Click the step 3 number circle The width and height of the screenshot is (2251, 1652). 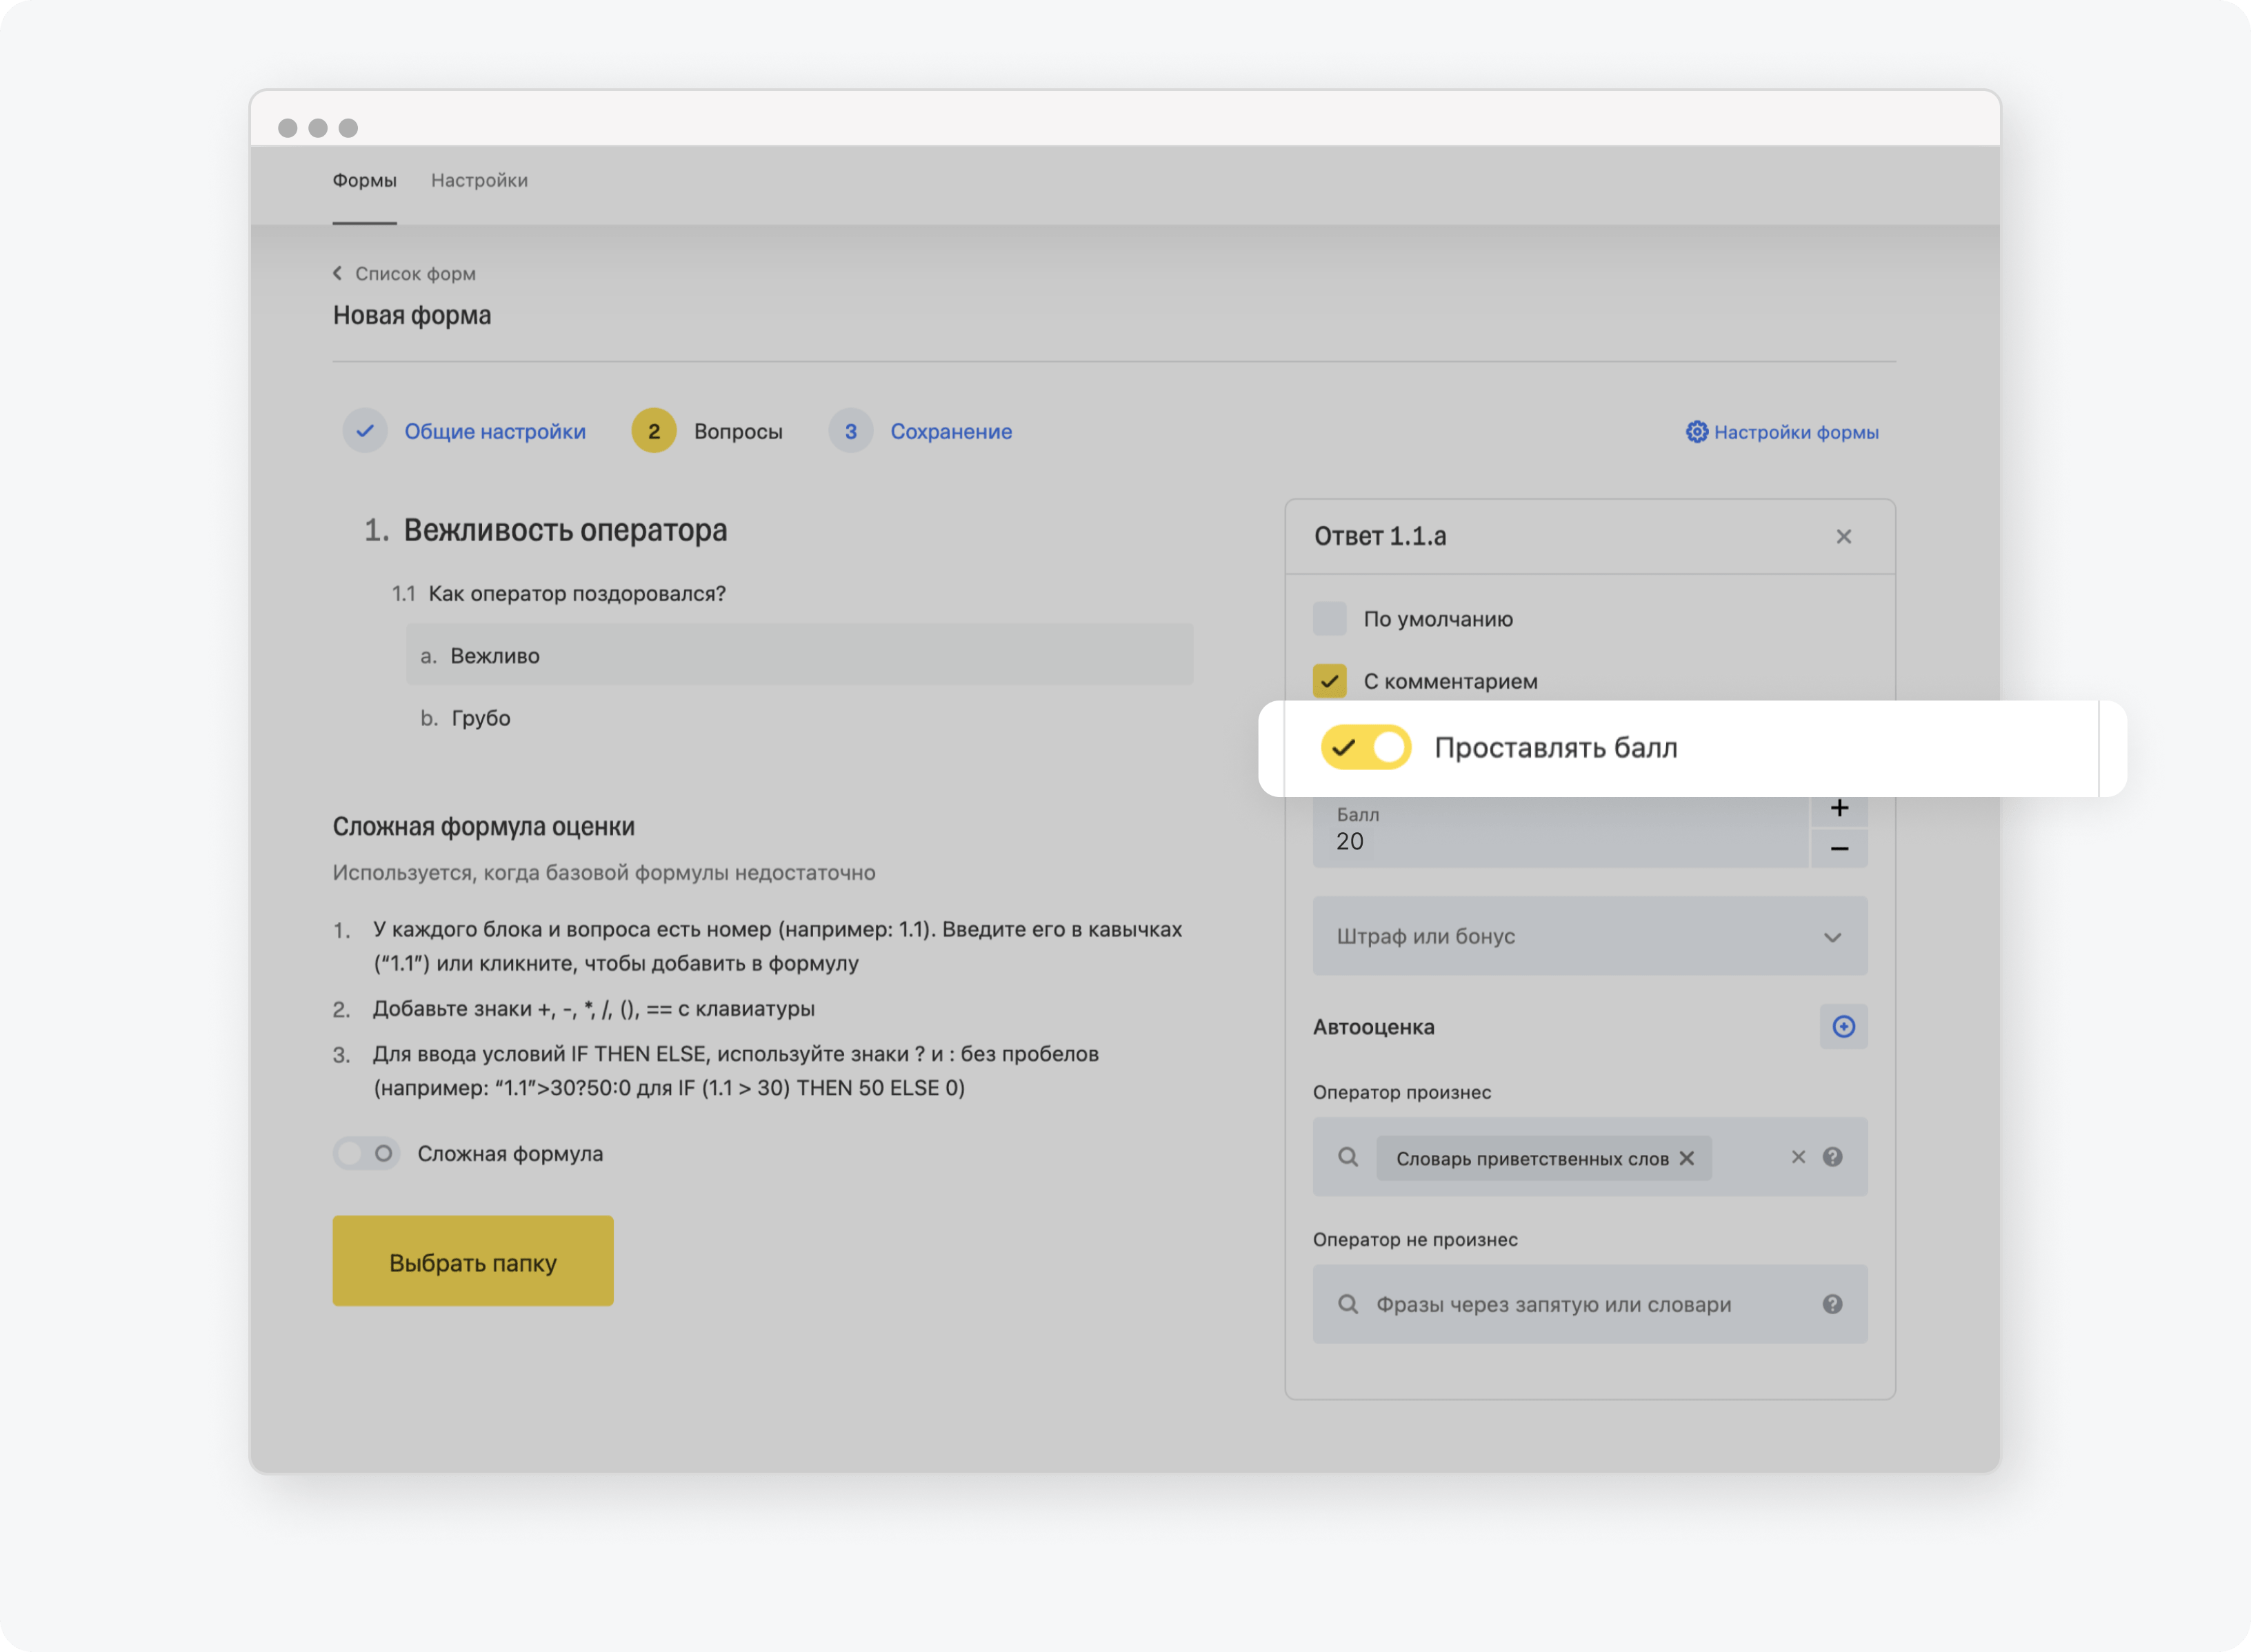coord(851,431)
